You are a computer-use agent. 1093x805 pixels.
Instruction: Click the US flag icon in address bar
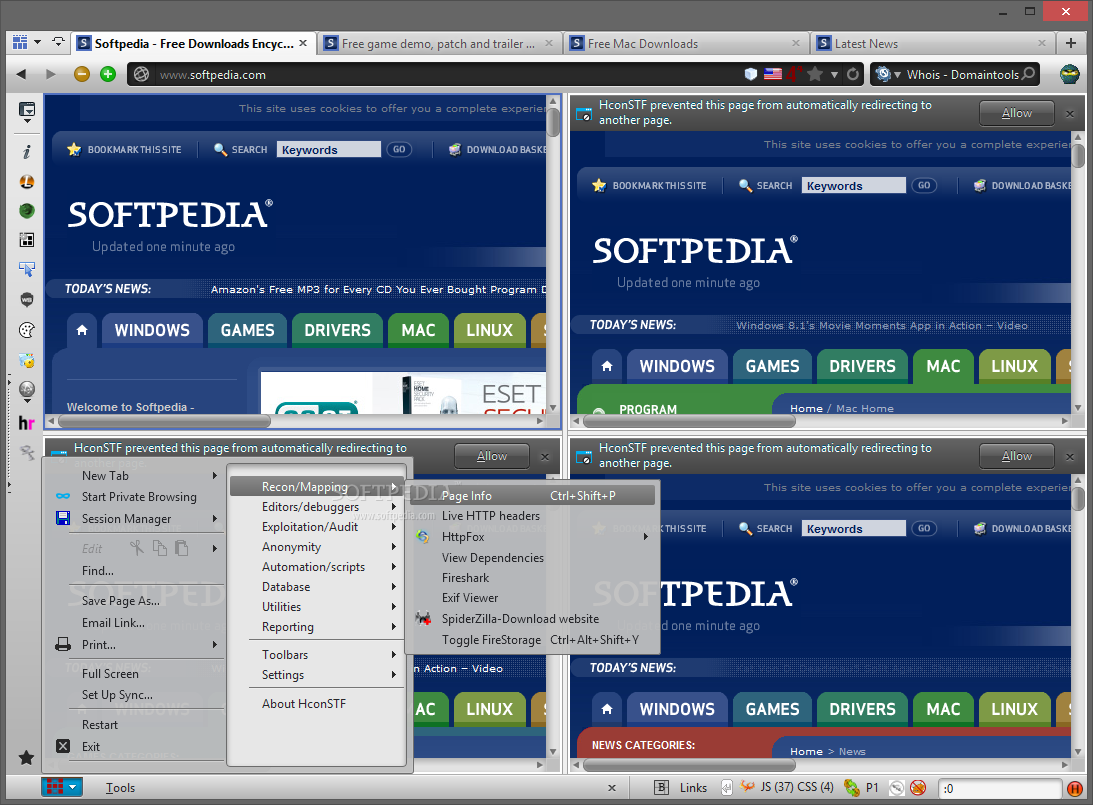point(772,74)
